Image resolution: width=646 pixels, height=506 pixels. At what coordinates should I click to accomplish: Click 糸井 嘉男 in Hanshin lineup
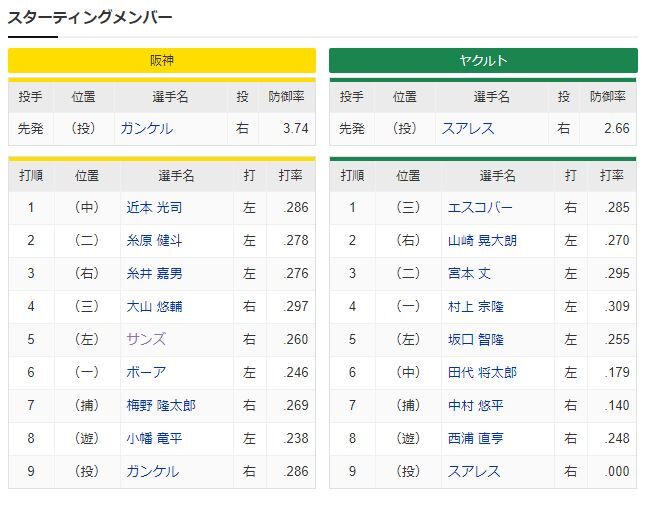pyautogui.click(x=154, y=273)
